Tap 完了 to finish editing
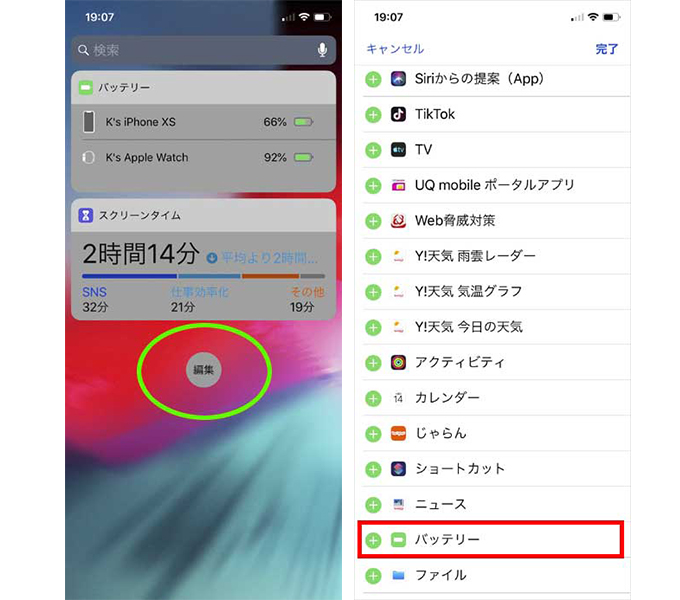The width and height of the screenshot is (680, 600). 606,49
